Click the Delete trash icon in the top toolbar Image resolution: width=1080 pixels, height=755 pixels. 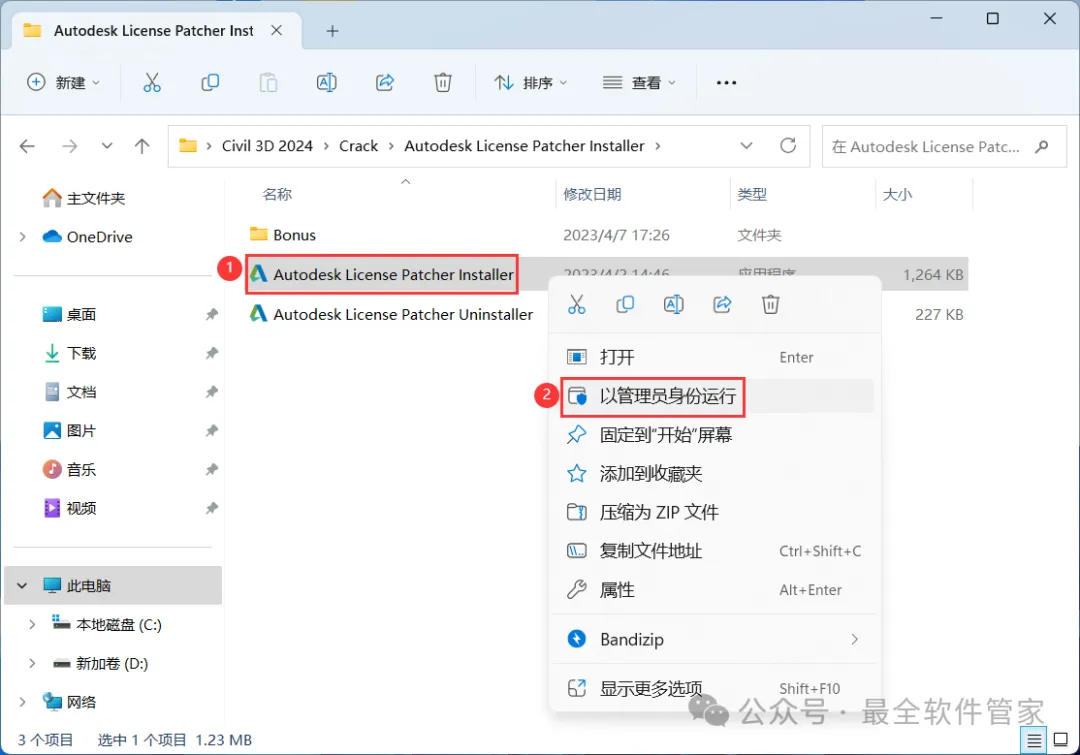coord(443,83)
